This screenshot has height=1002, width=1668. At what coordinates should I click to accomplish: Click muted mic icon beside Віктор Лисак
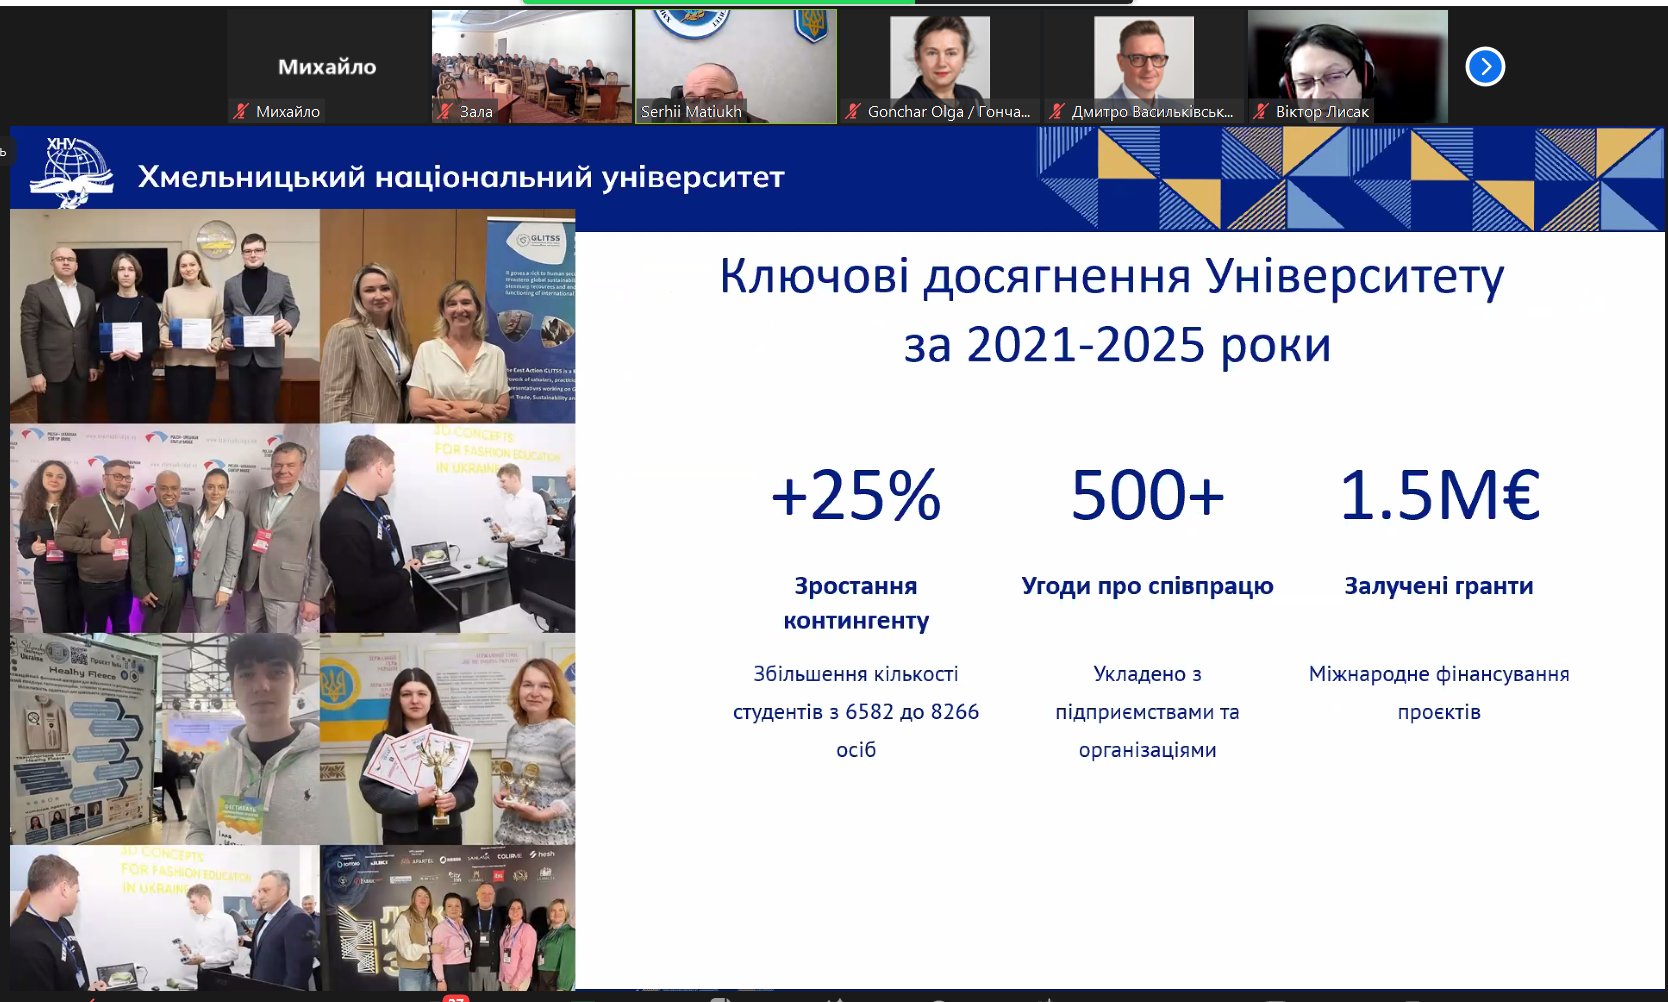(1261, 111)
